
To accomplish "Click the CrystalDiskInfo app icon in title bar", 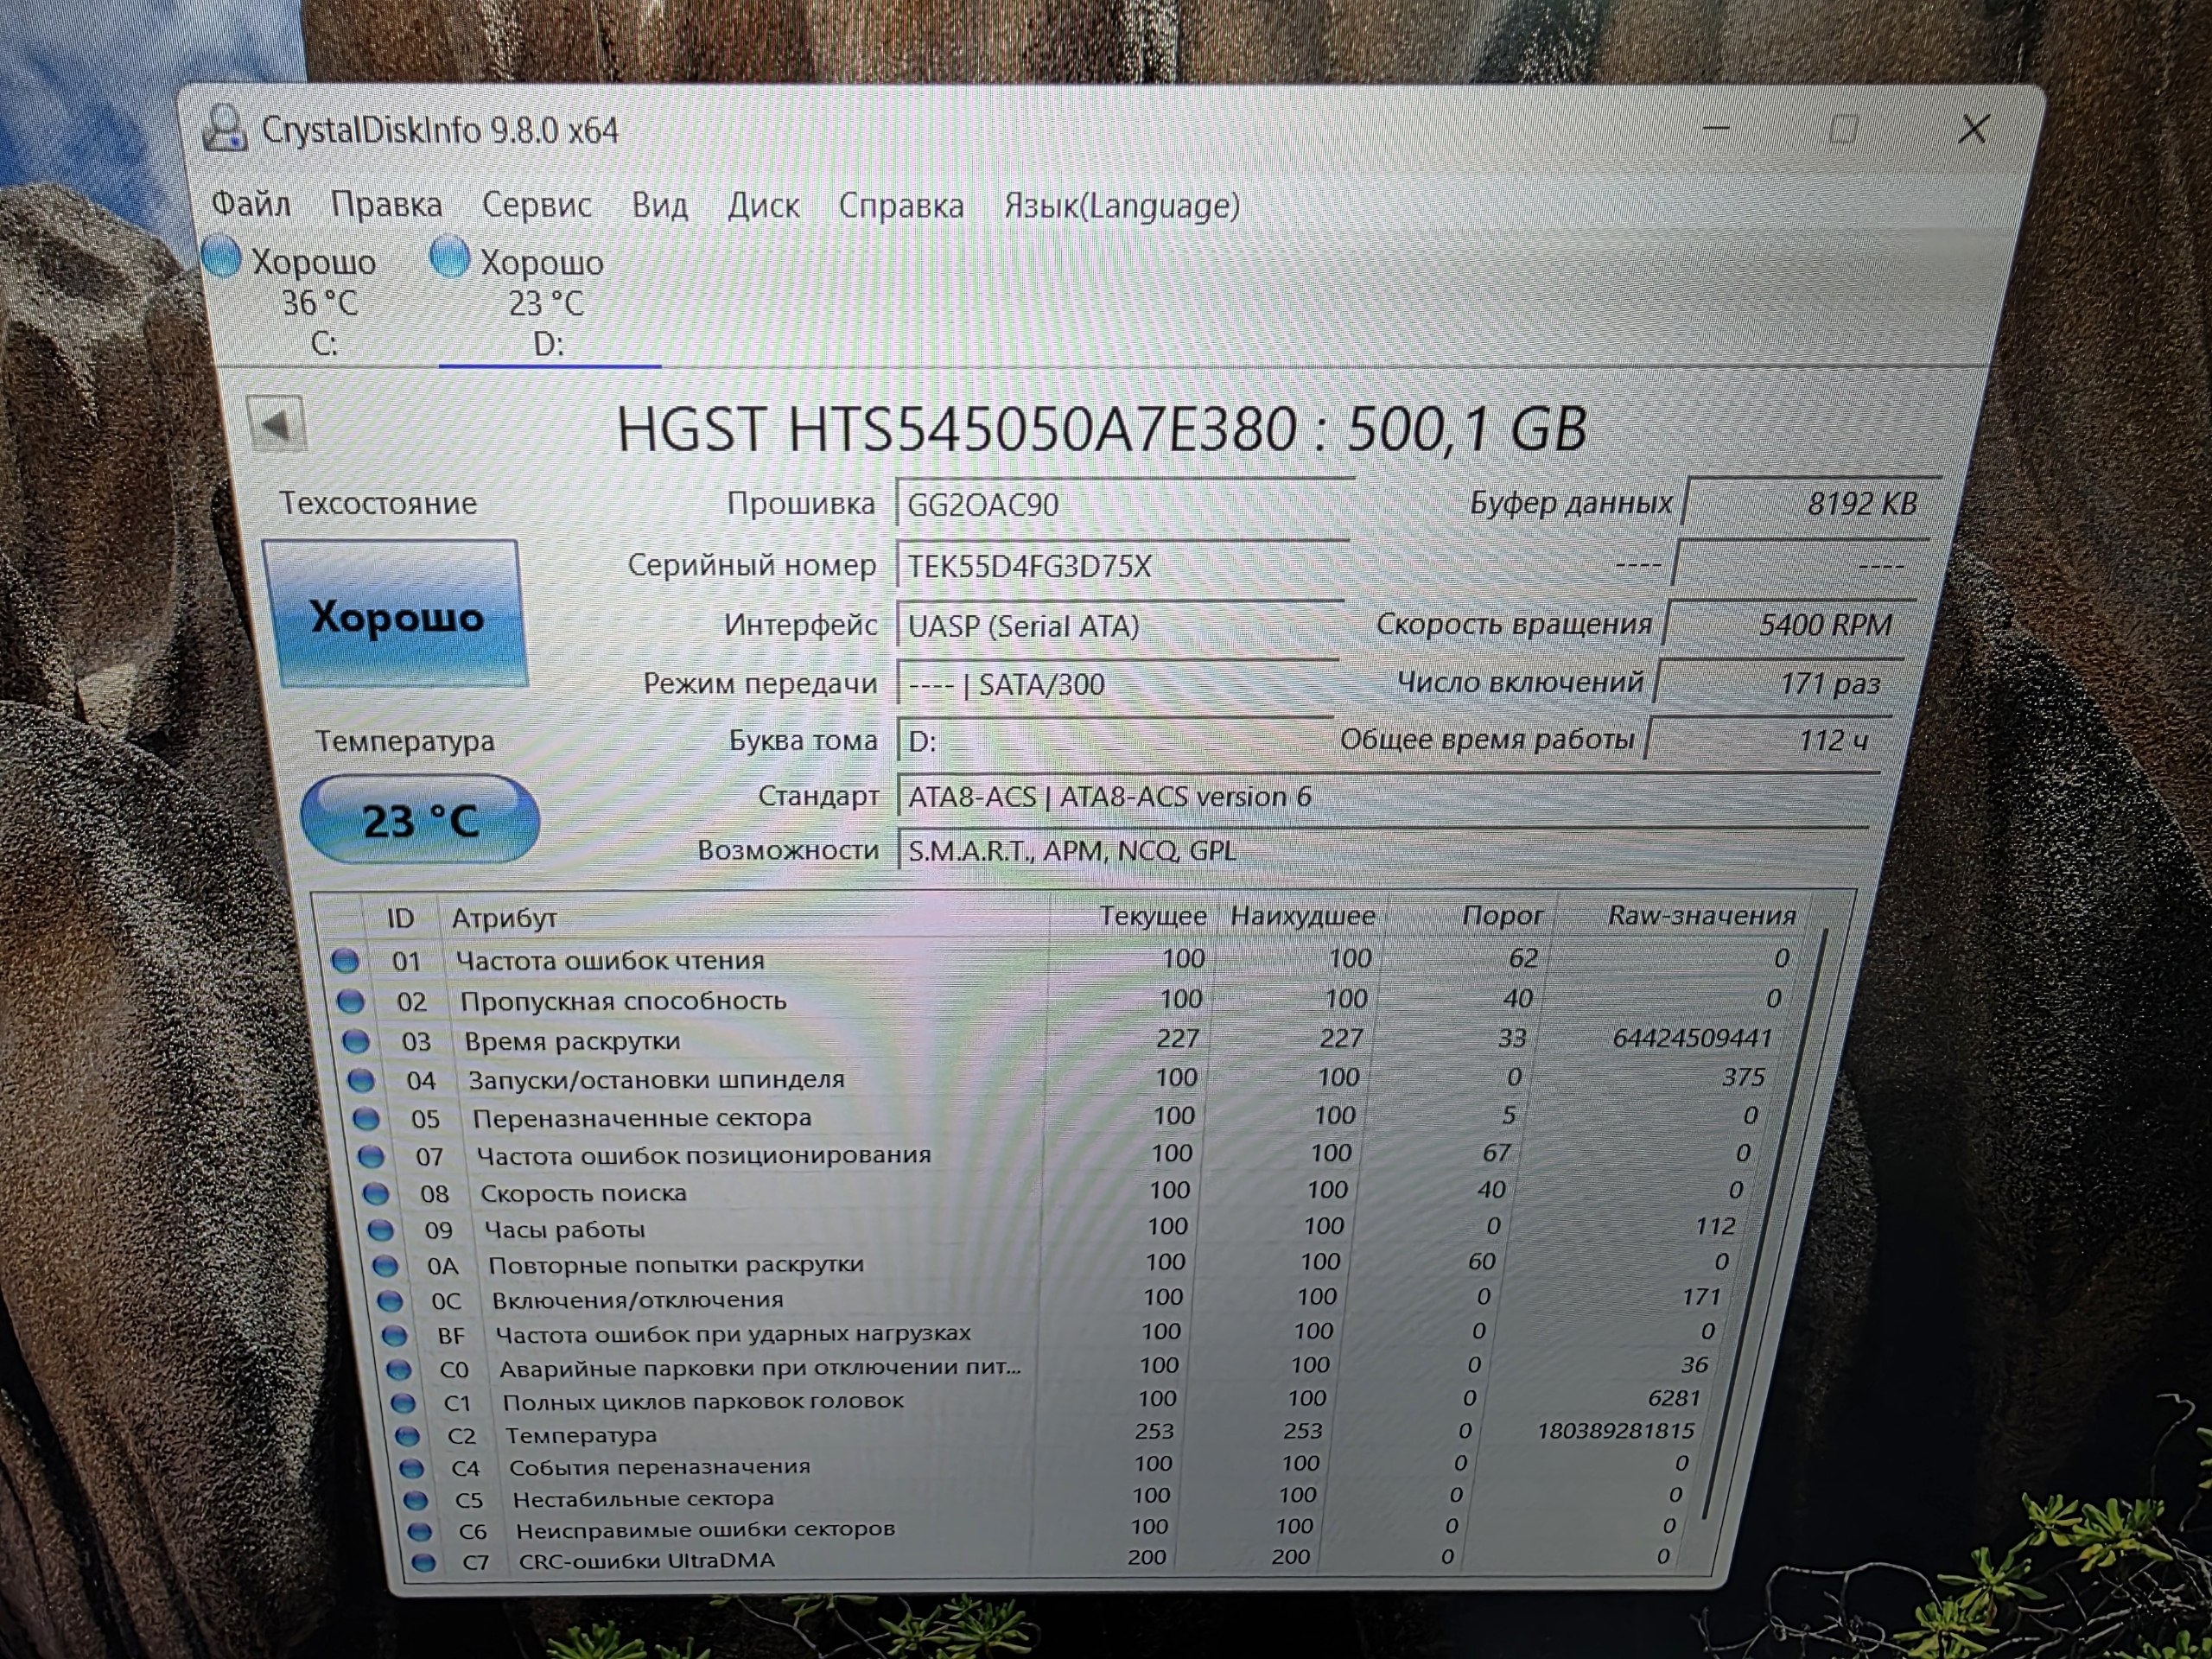I will pos(224,128).
